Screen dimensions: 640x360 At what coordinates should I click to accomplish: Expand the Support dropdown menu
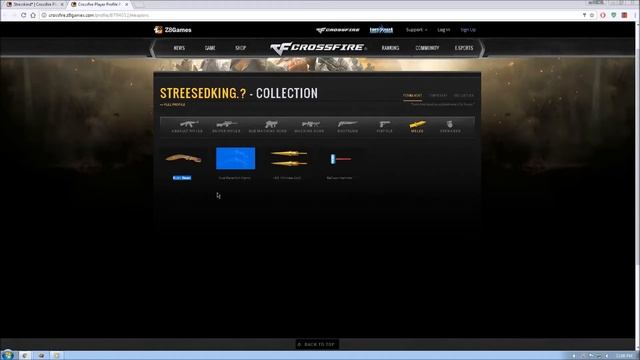coord(416,30)
